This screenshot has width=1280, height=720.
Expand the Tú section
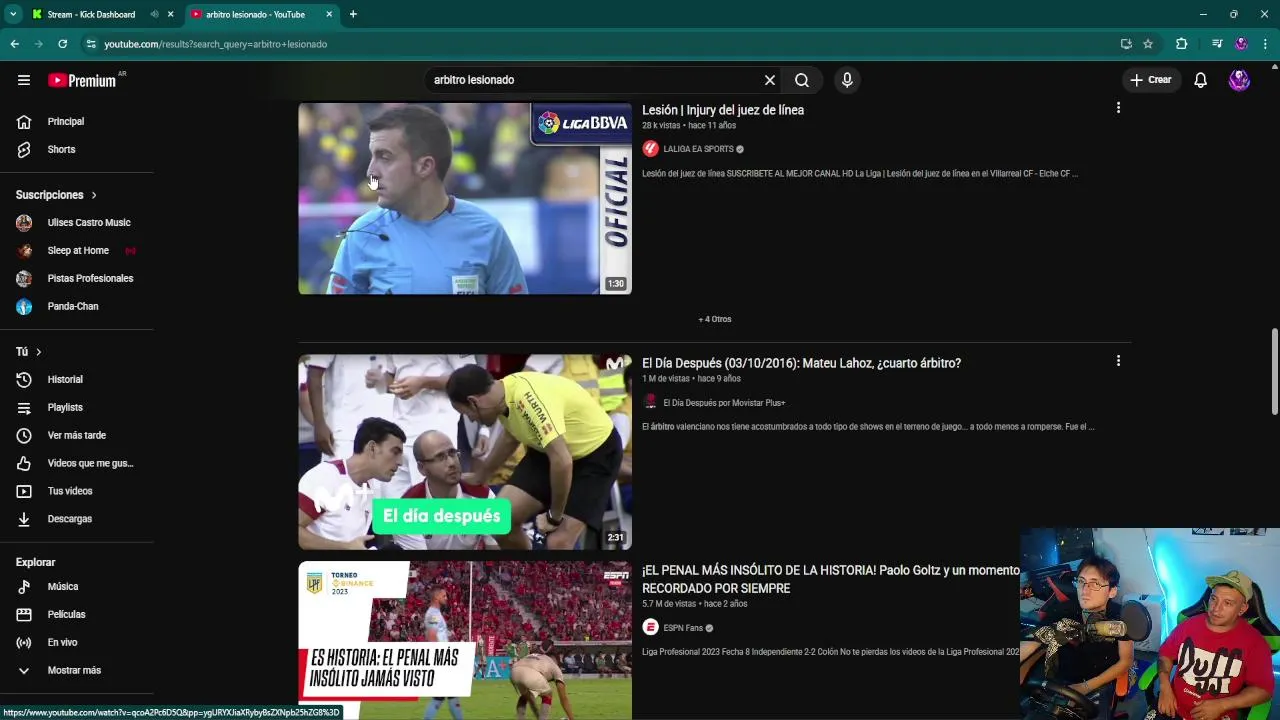click(x=29, y=352)
